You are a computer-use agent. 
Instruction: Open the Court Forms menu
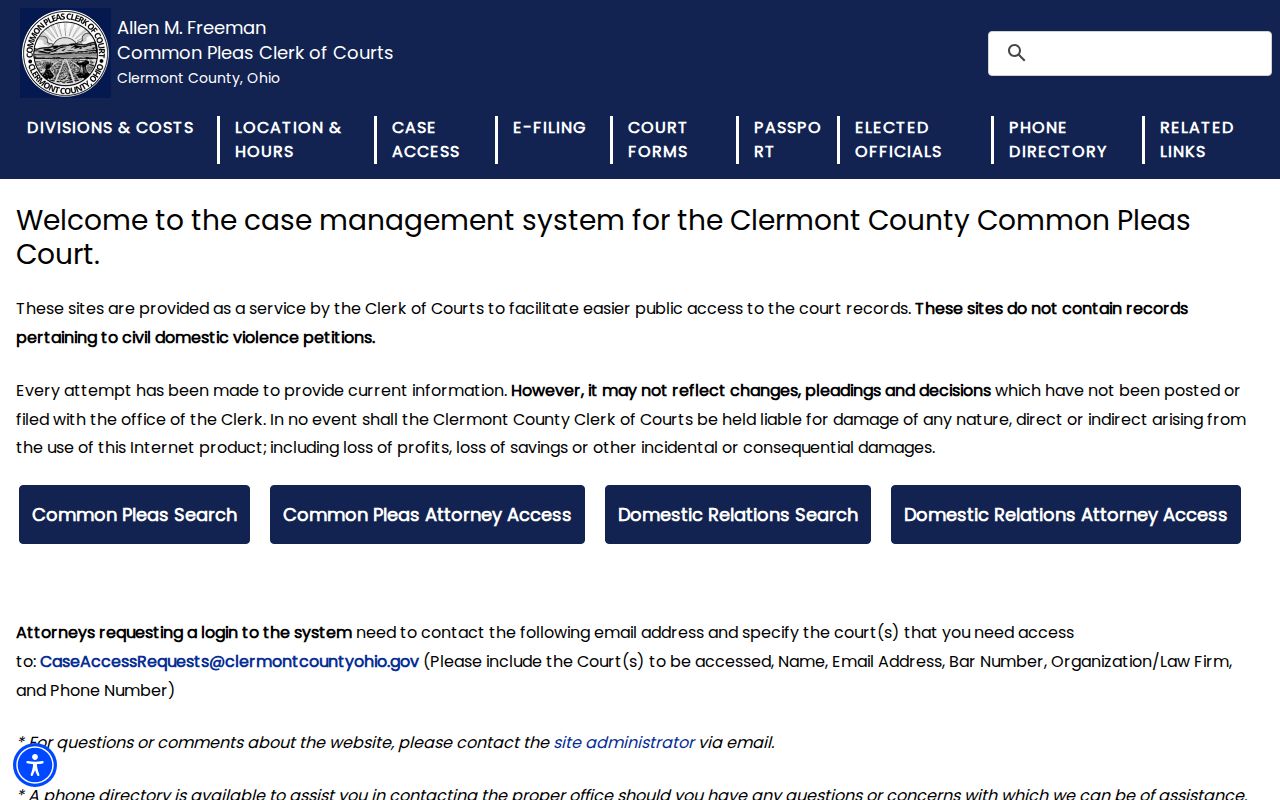click(x=658, y=140)
